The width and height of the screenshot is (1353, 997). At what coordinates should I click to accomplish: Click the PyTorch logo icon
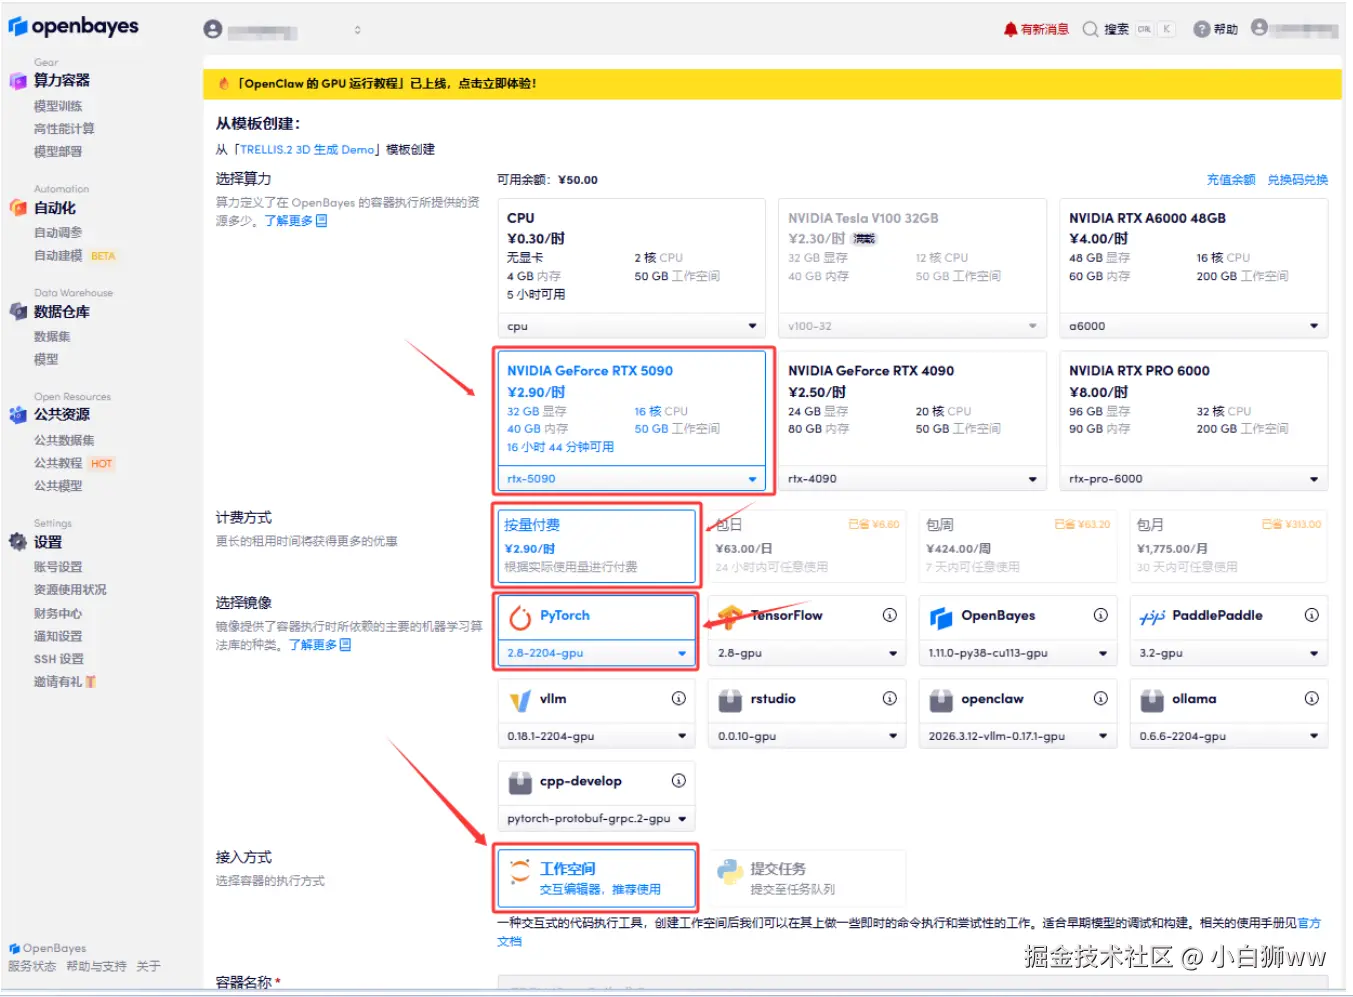520,618
